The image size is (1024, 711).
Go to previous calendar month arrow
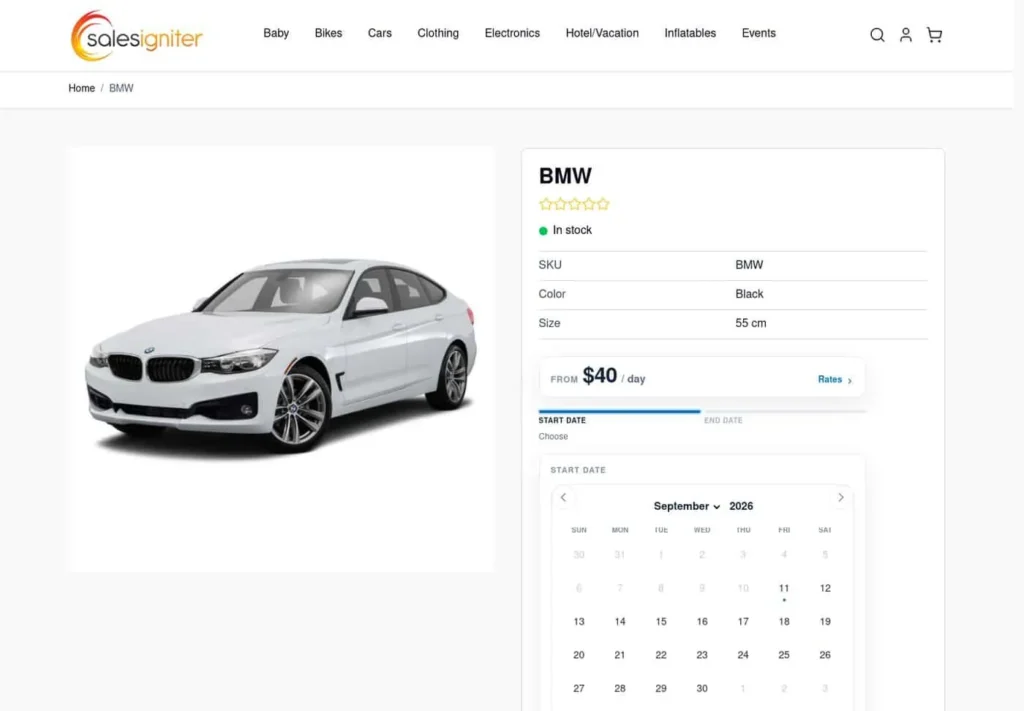click(x=564, y=498)
